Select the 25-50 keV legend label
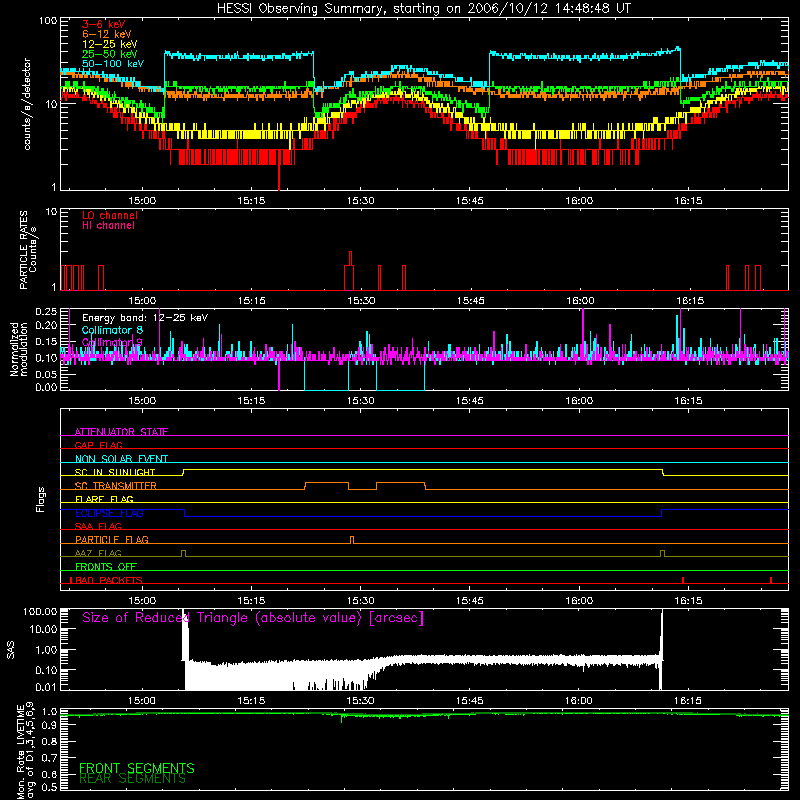Viewport: 800px width, 800px height. tap(110, 54)
